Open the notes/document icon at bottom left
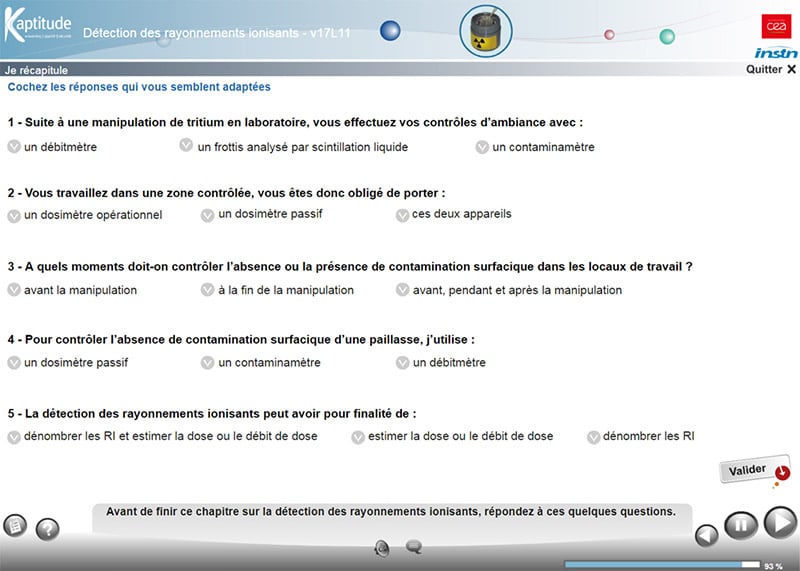Image resolution: width=800 pixels, height=571 pixels. pos(15,525)
